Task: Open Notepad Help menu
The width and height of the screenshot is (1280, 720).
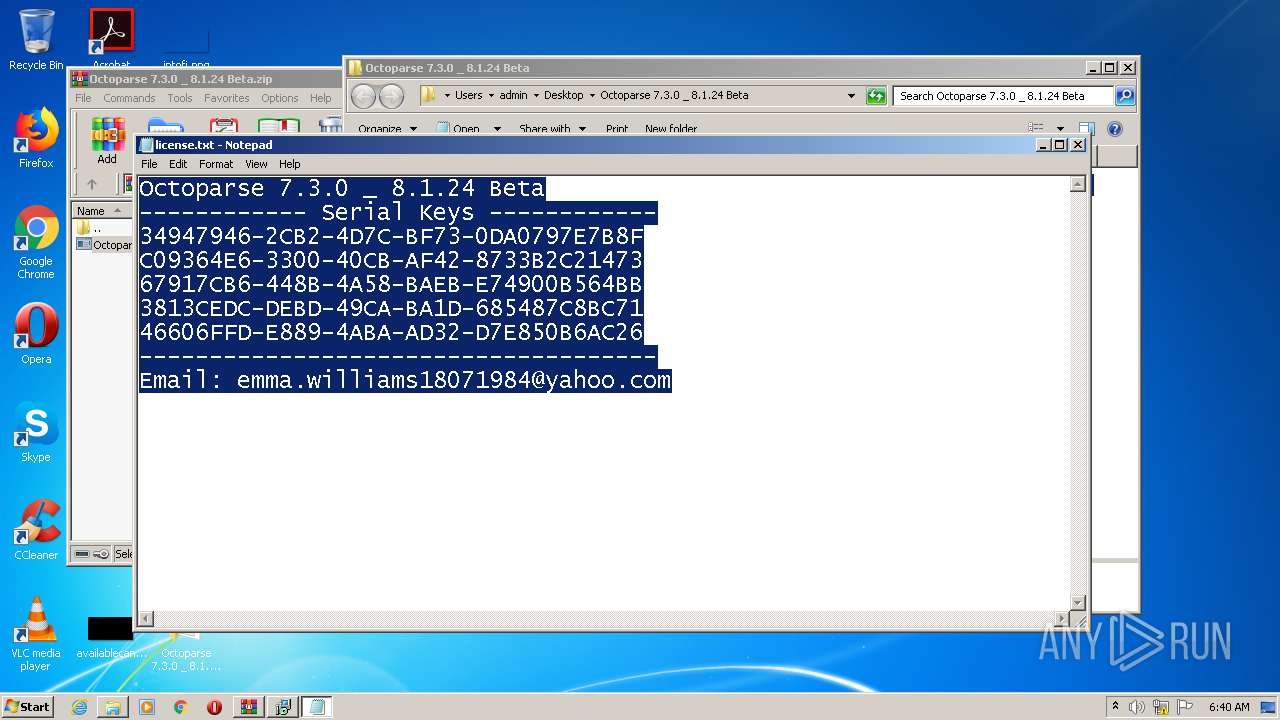Action: (x=290, y=164)
